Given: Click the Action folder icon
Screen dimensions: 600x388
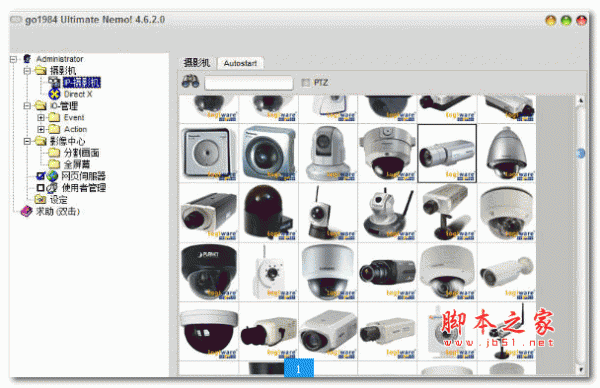Looking at the screenshot, I should (54, 129).
